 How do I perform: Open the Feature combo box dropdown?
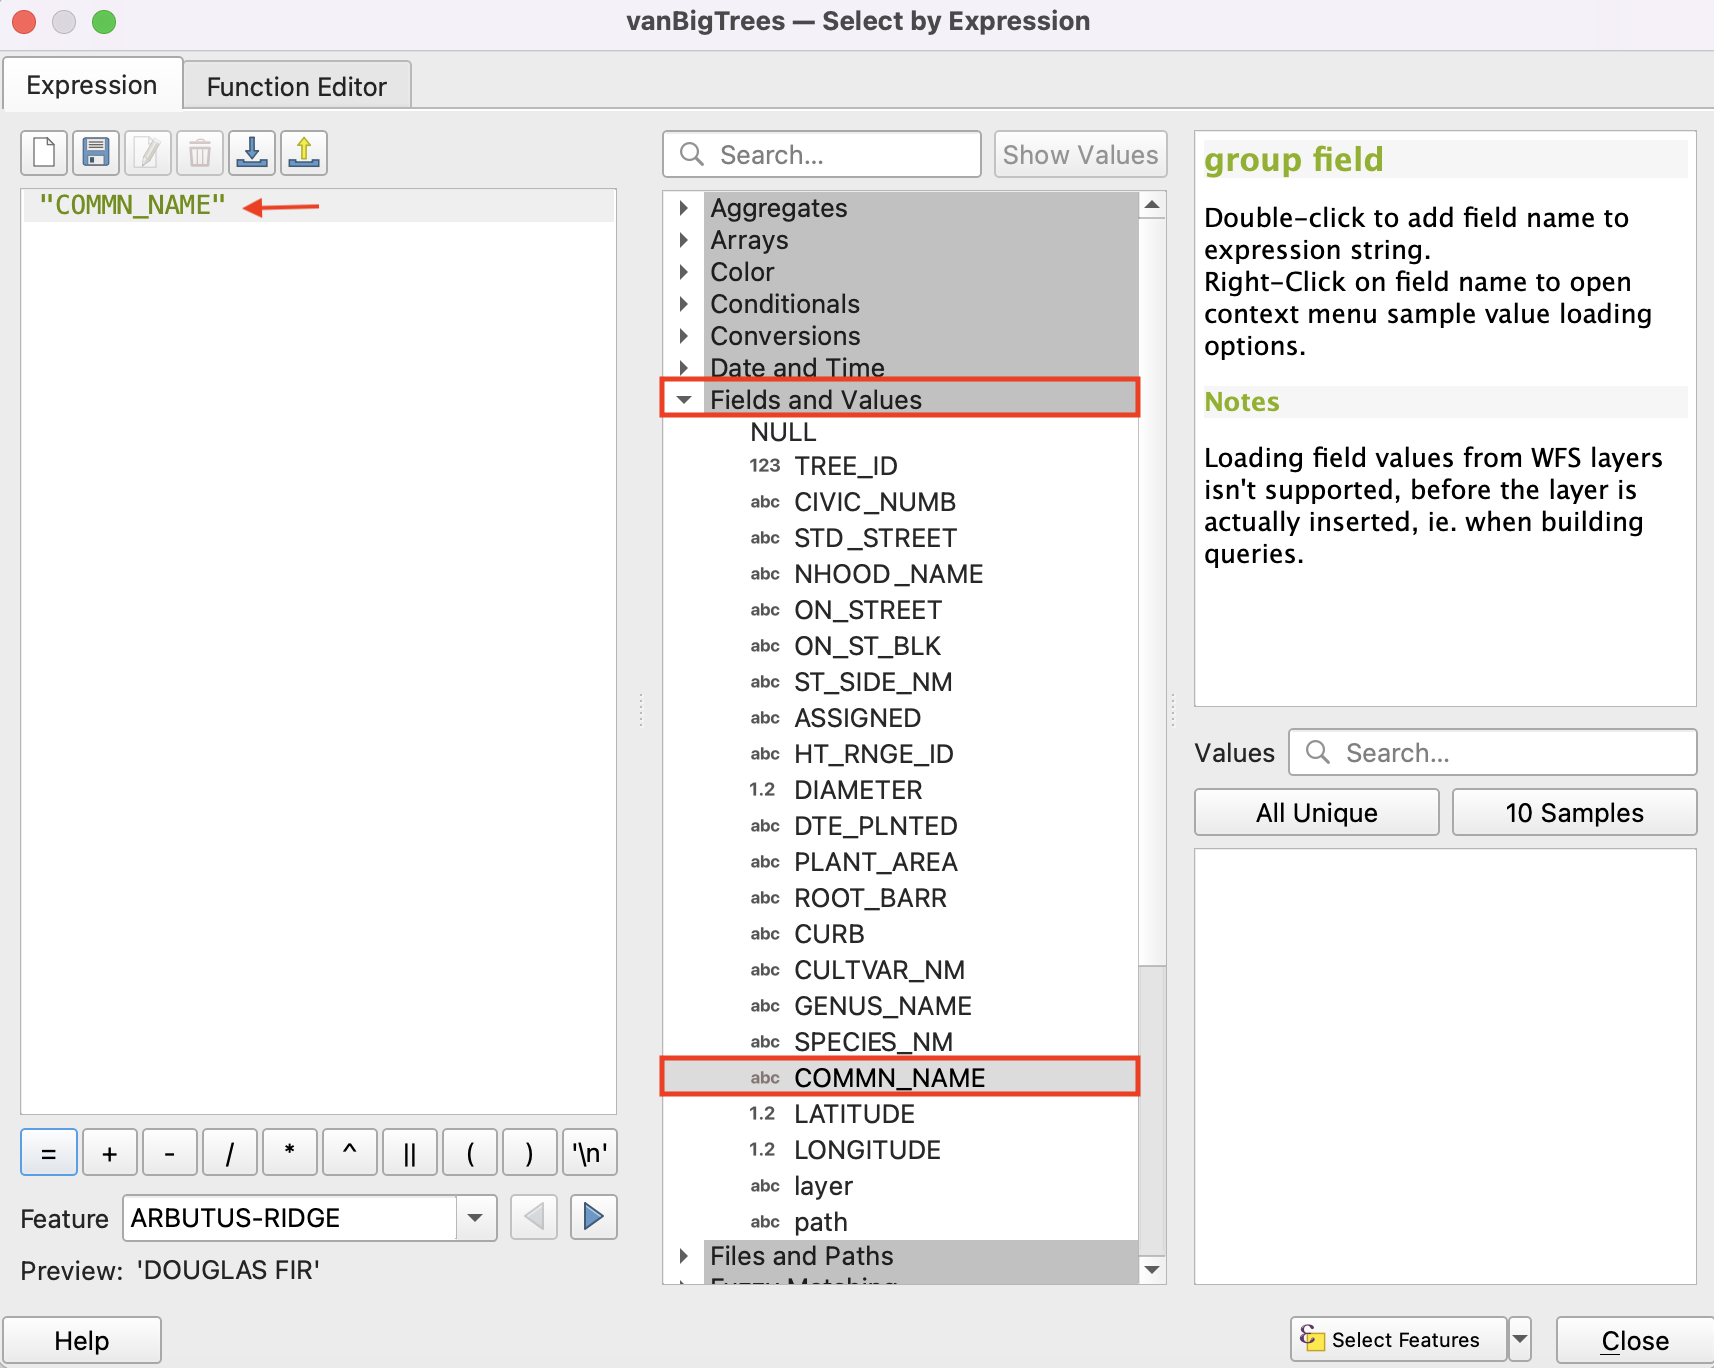(x=476, y=1218)
